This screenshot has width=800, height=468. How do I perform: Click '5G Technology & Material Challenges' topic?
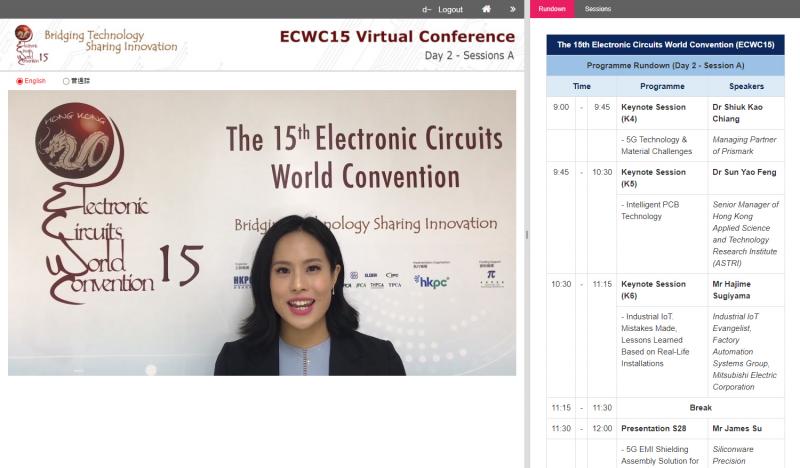[x=657, y=145]
